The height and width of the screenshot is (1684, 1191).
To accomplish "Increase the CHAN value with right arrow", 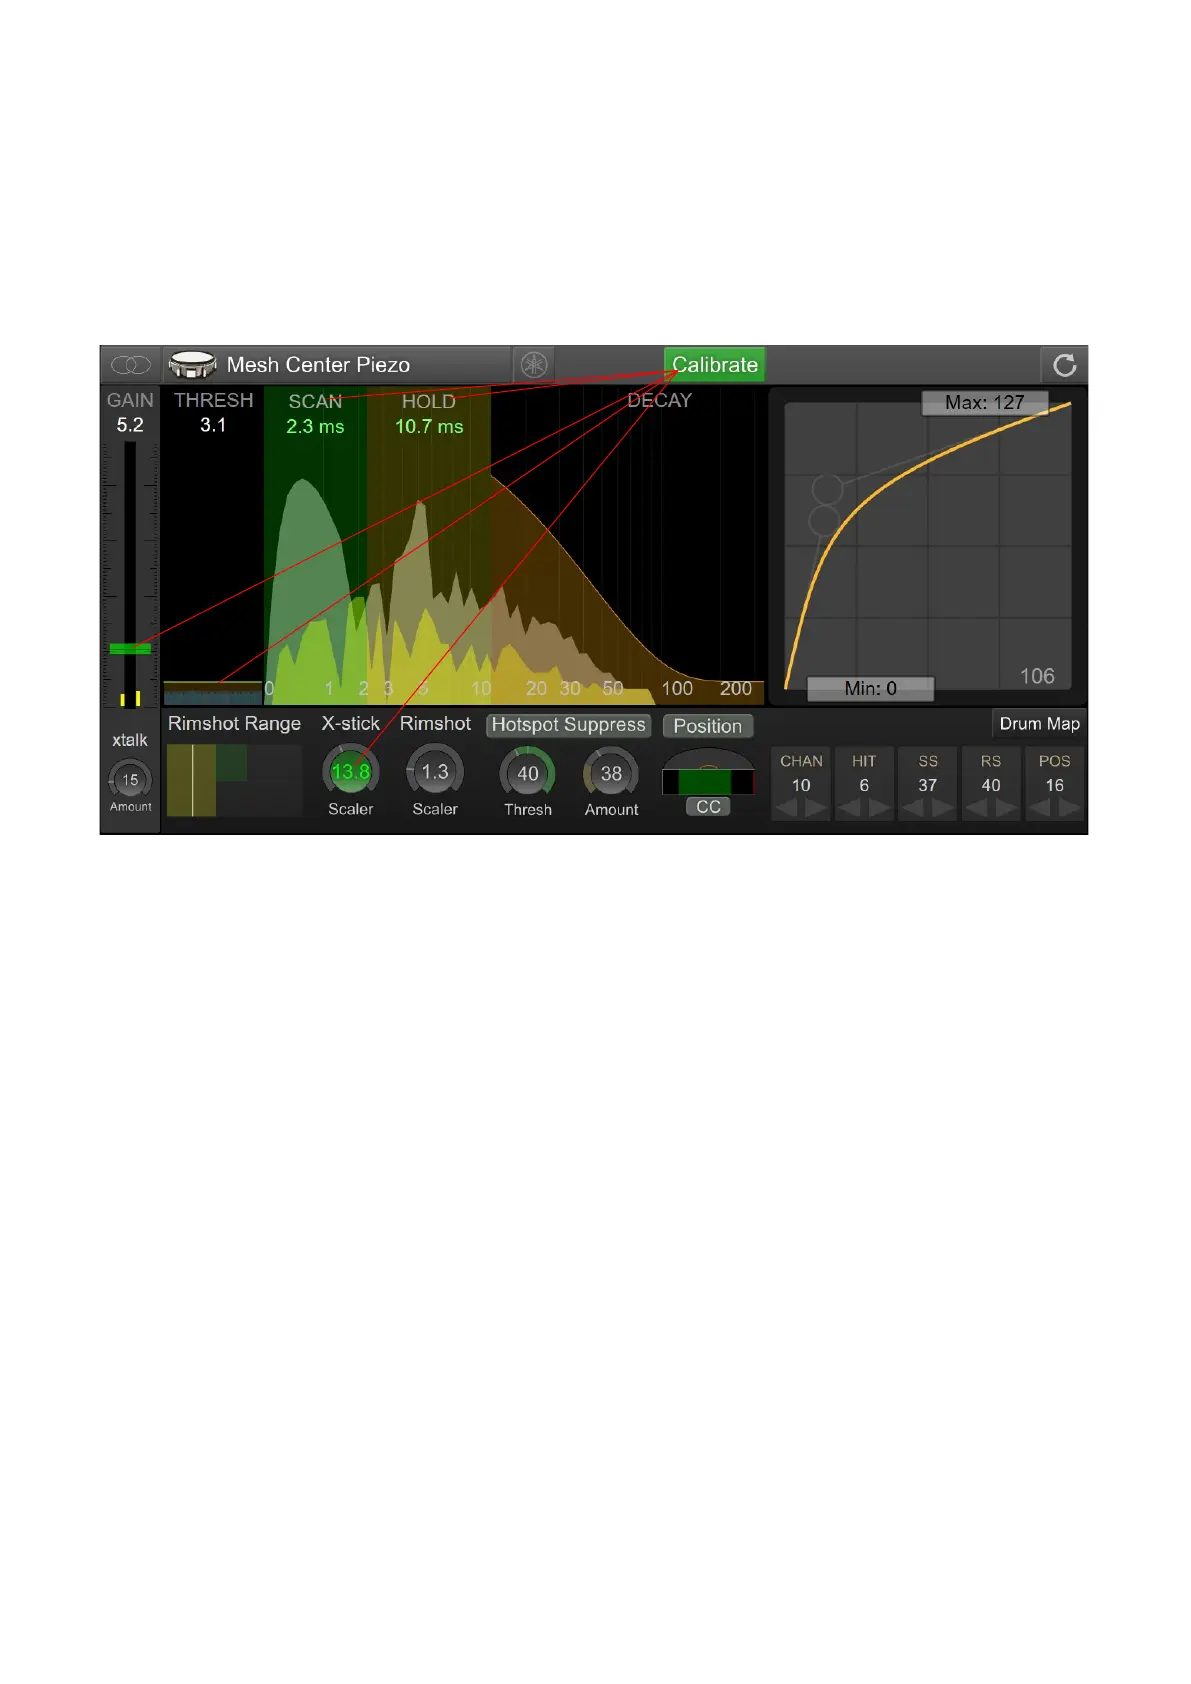I will pos(816,808).
